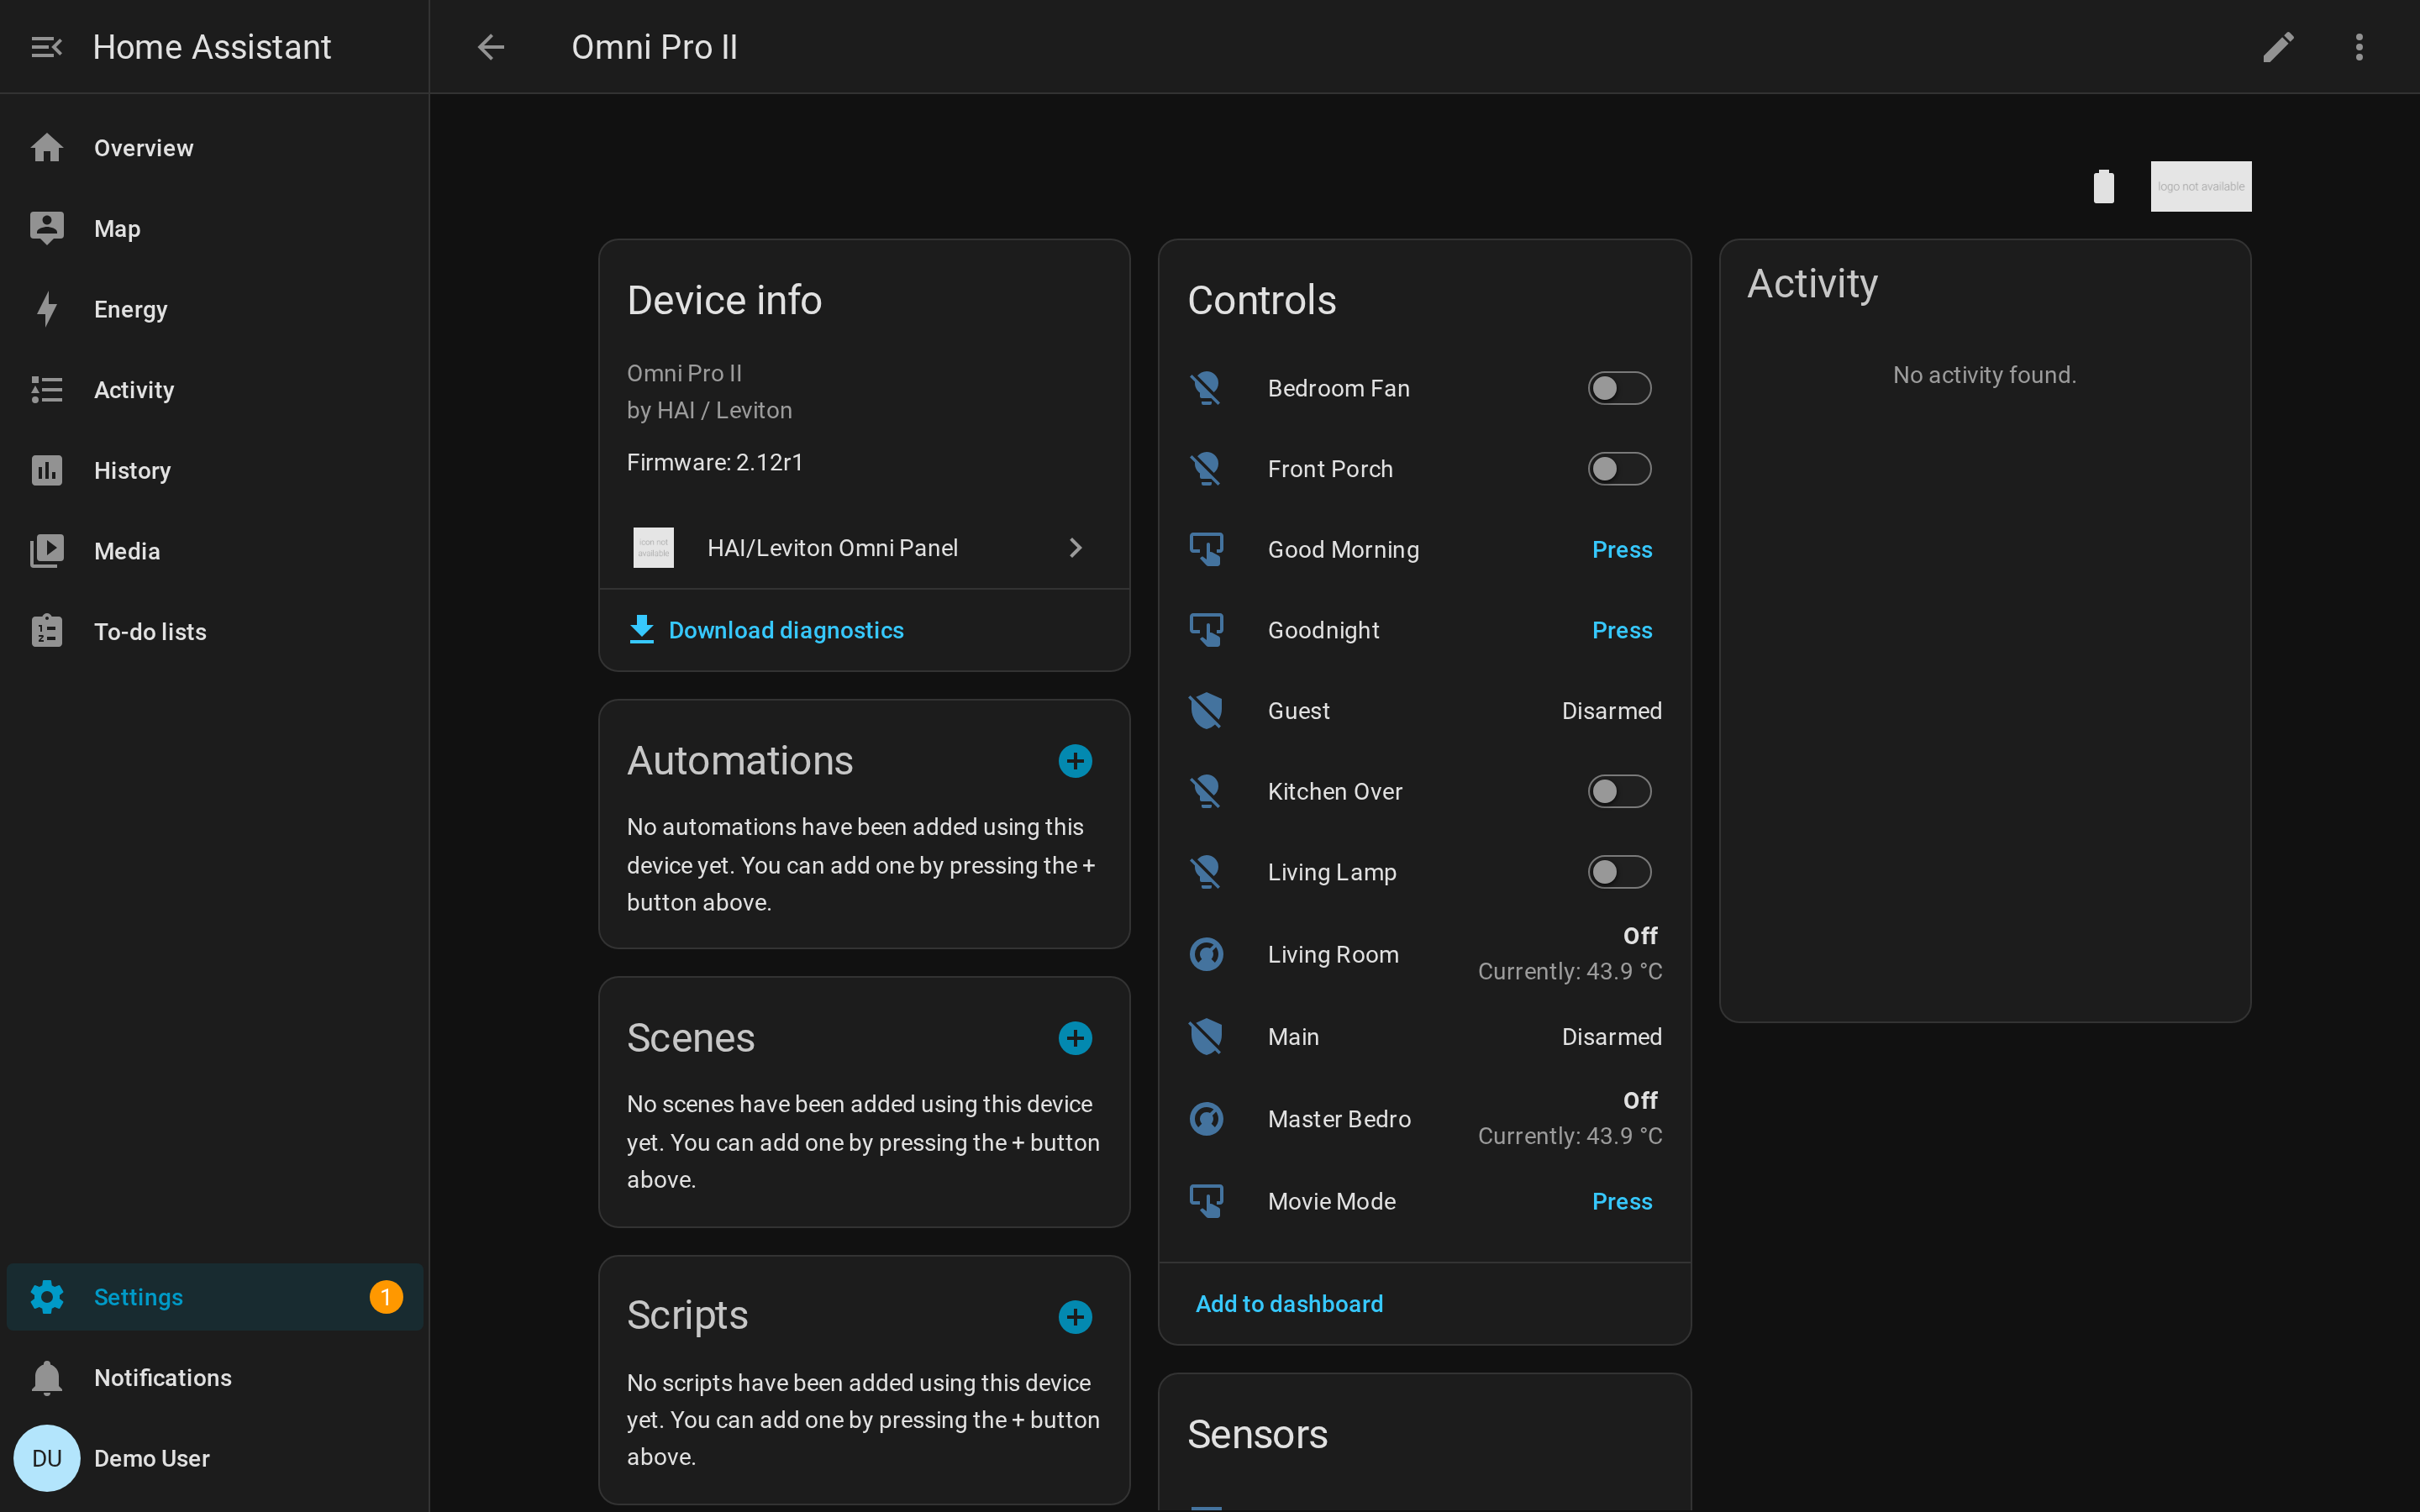Click the Overview home icon

tap(47, 148)
